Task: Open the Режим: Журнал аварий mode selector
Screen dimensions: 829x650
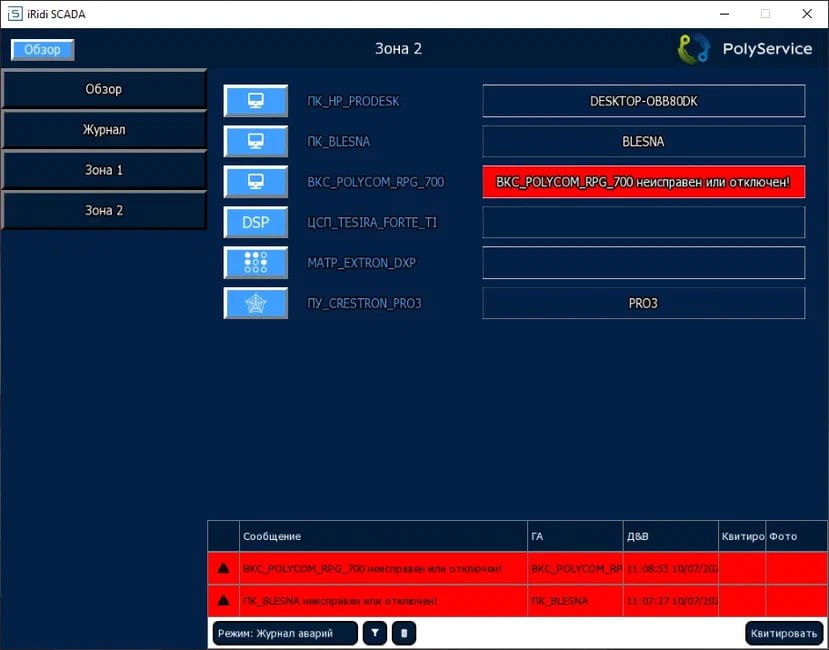Action: (285, 633)
